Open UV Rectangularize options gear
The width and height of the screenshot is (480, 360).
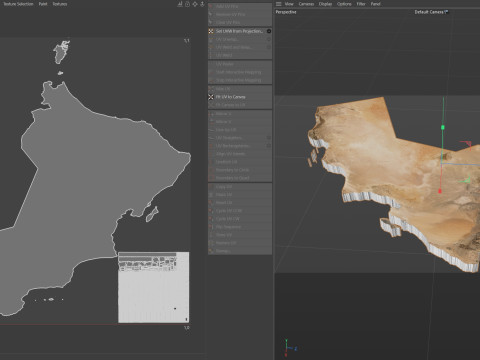click(269, 146)
